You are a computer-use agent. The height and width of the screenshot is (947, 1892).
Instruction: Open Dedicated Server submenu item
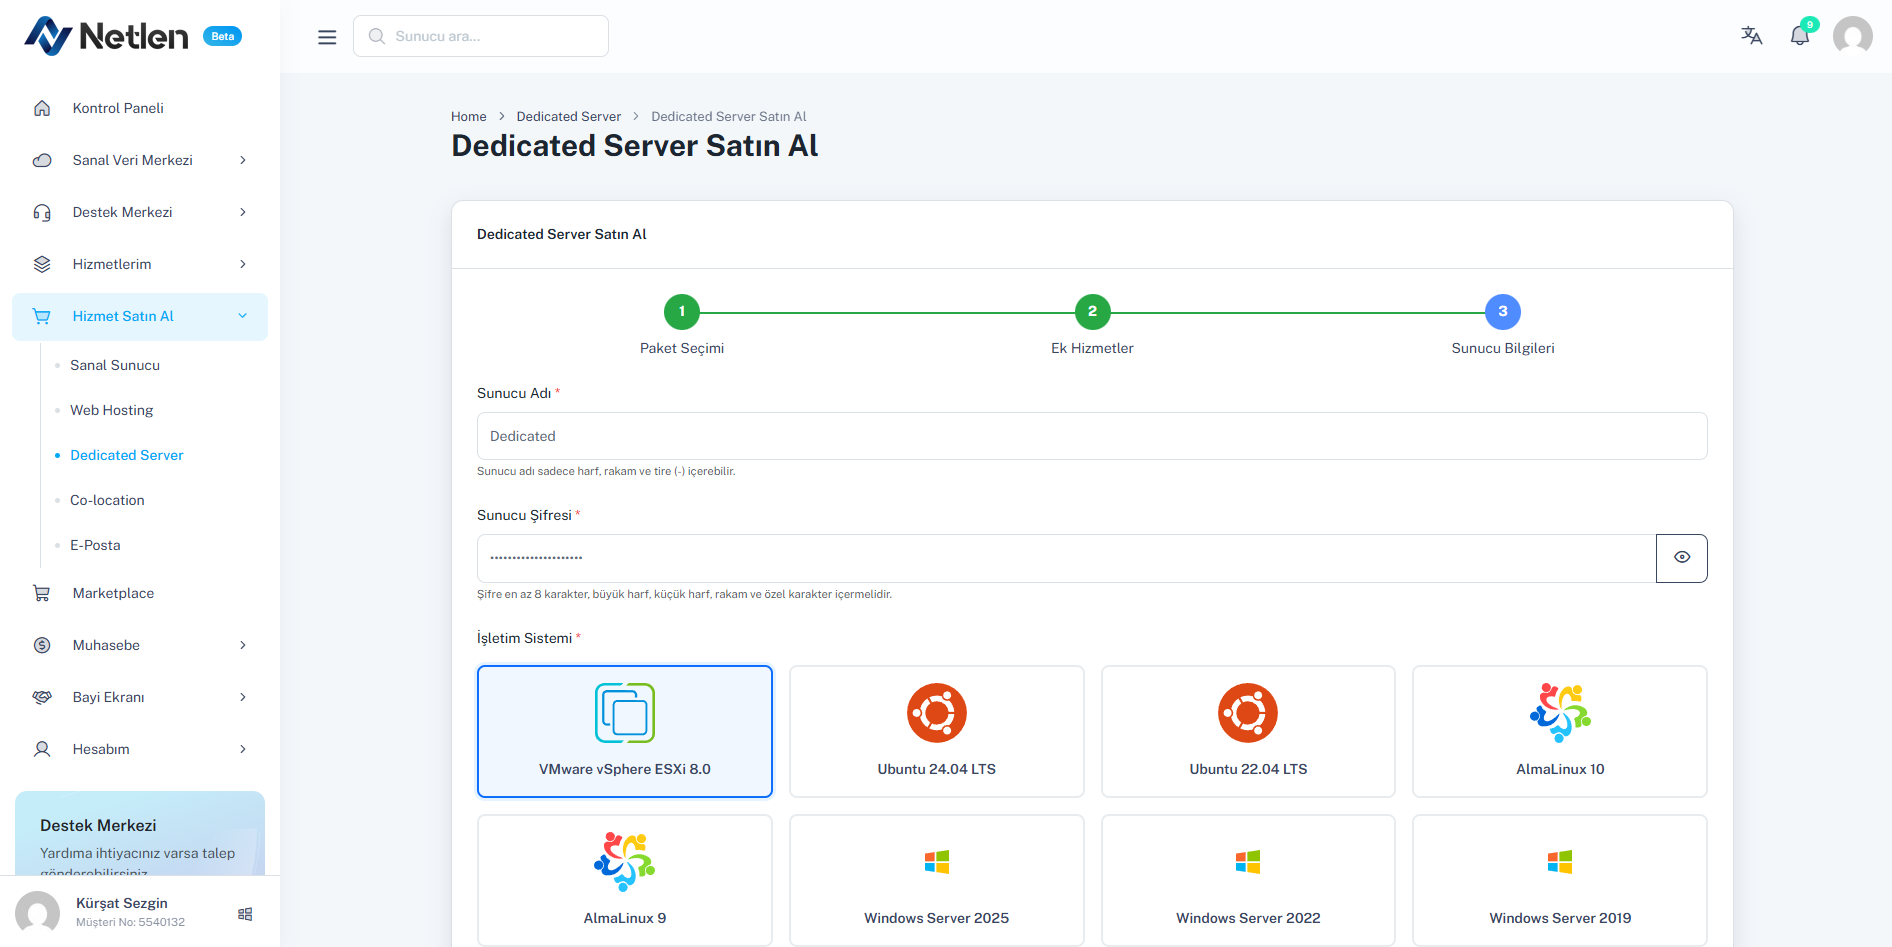click(x=127, y=455)
